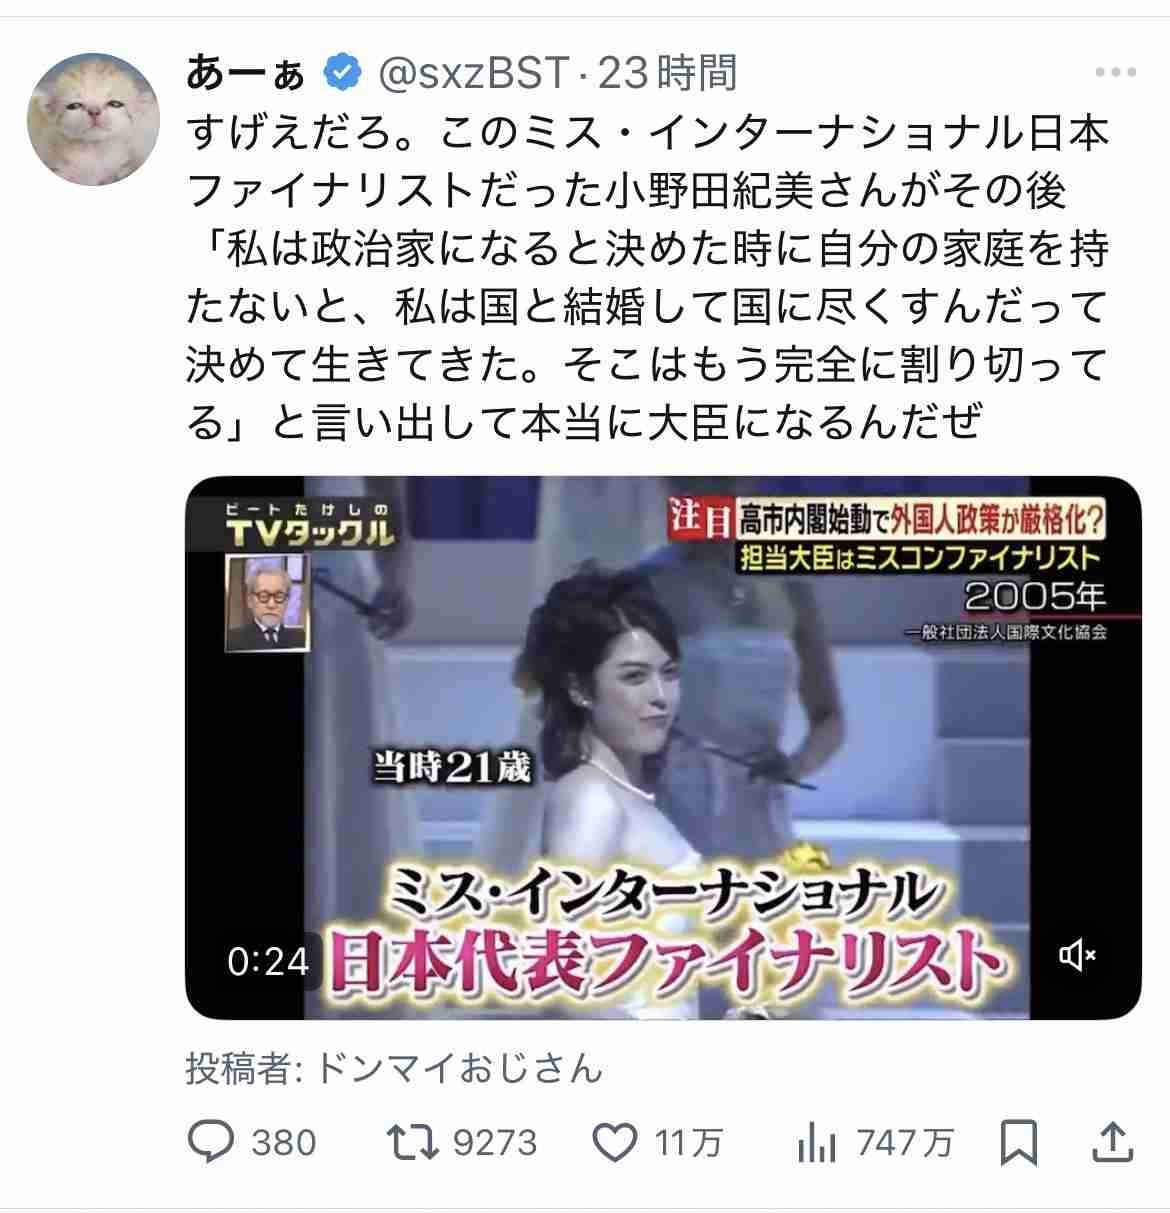
Task: Open the @sxzBST handle link
Action: [x=474, y=73]
